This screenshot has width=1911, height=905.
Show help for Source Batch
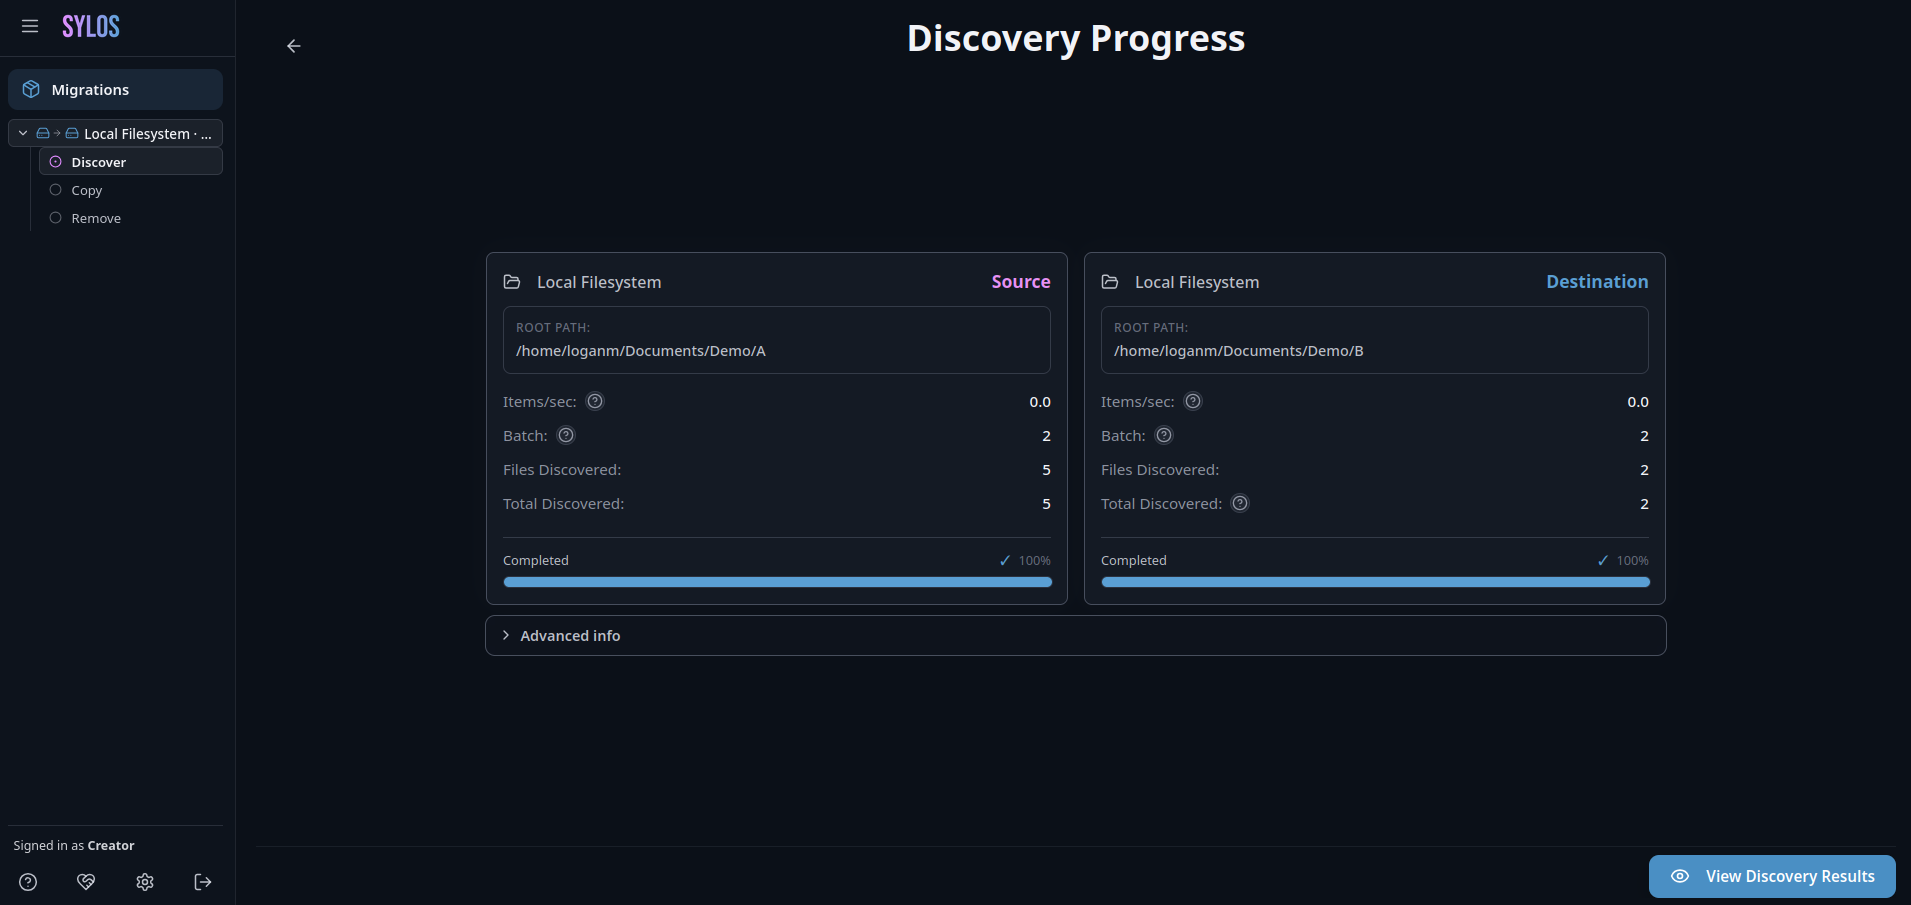(x=566, y=435)
